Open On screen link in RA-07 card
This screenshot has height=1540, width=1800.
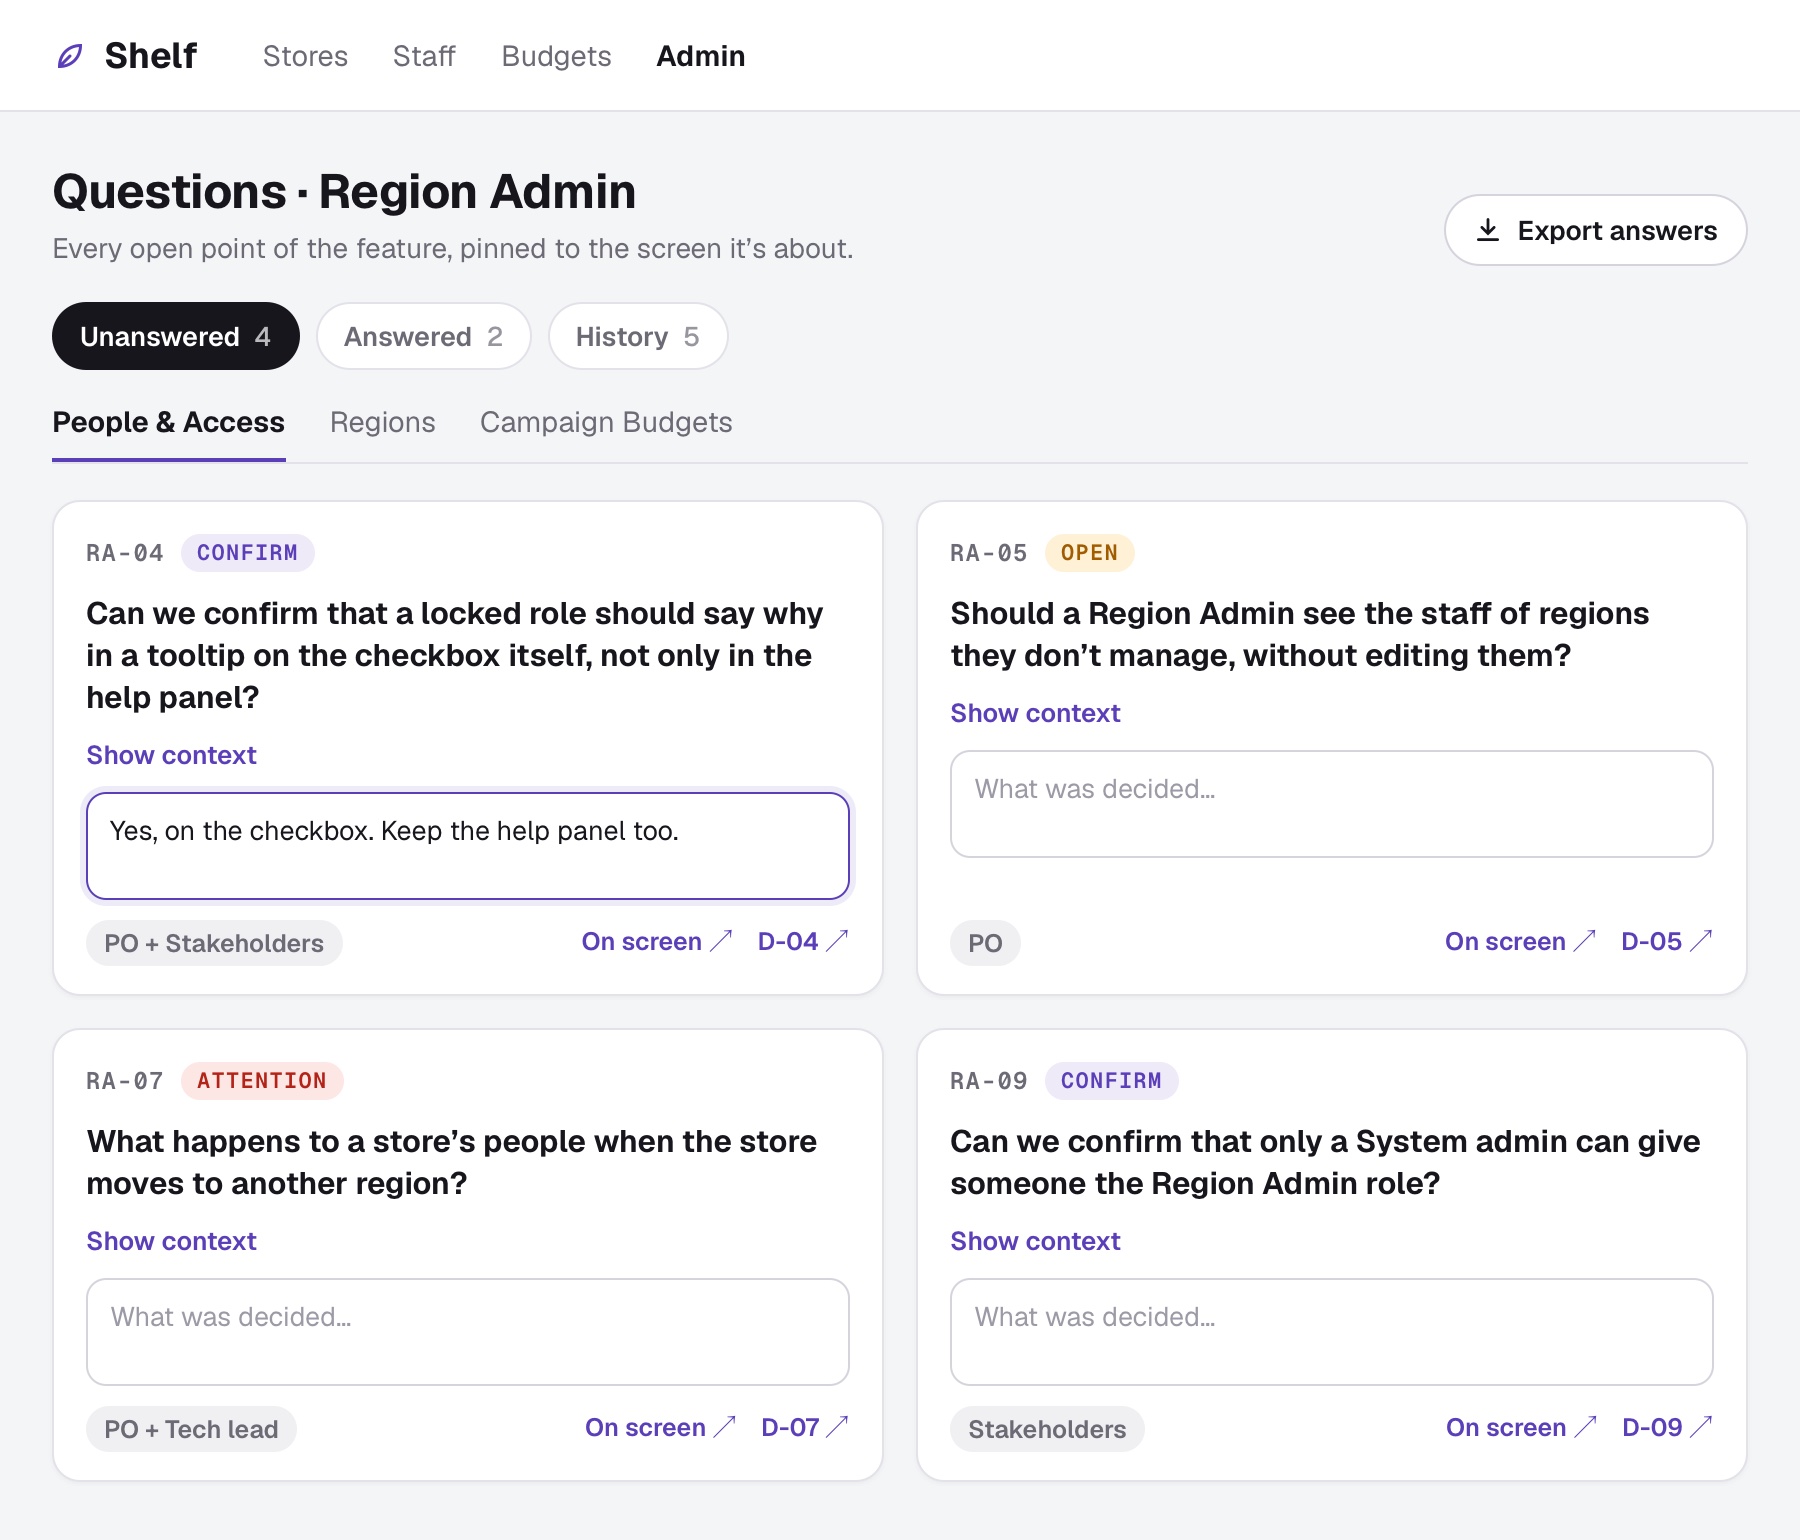[660, 1427]
